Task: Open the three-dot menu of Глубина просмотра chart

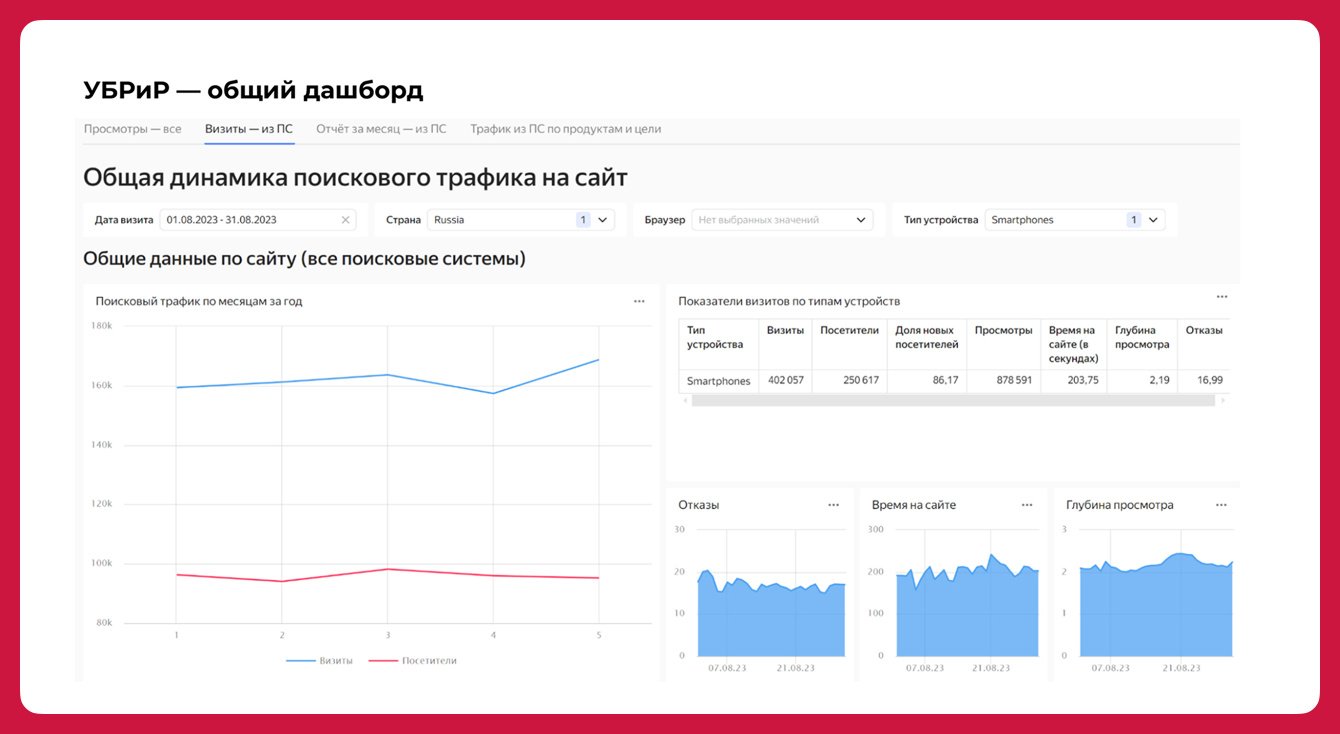Action: pos(1221,505)
